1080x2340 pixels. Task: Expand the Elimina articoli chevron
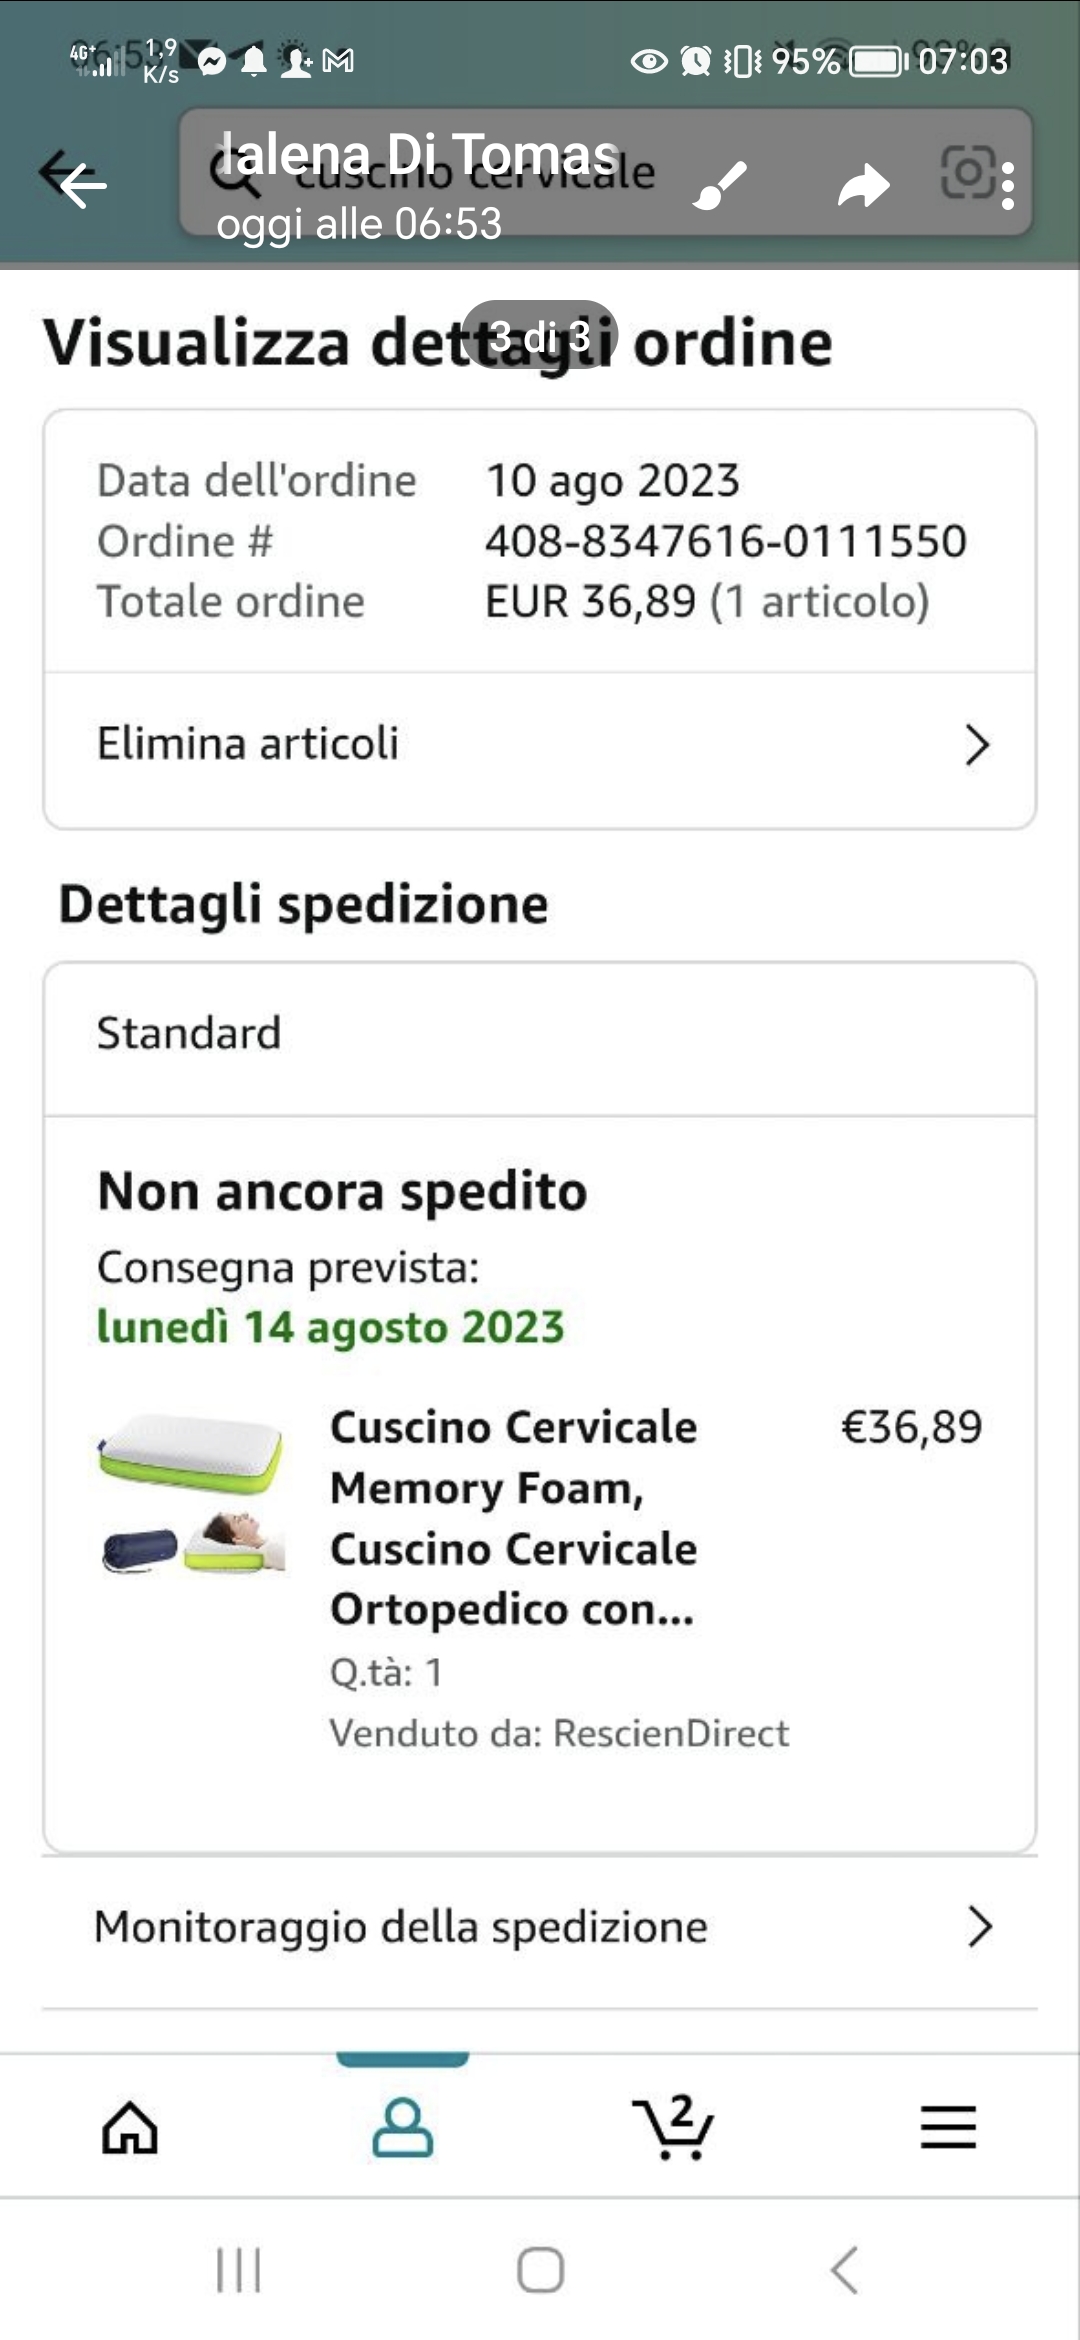tap(977, 745)
